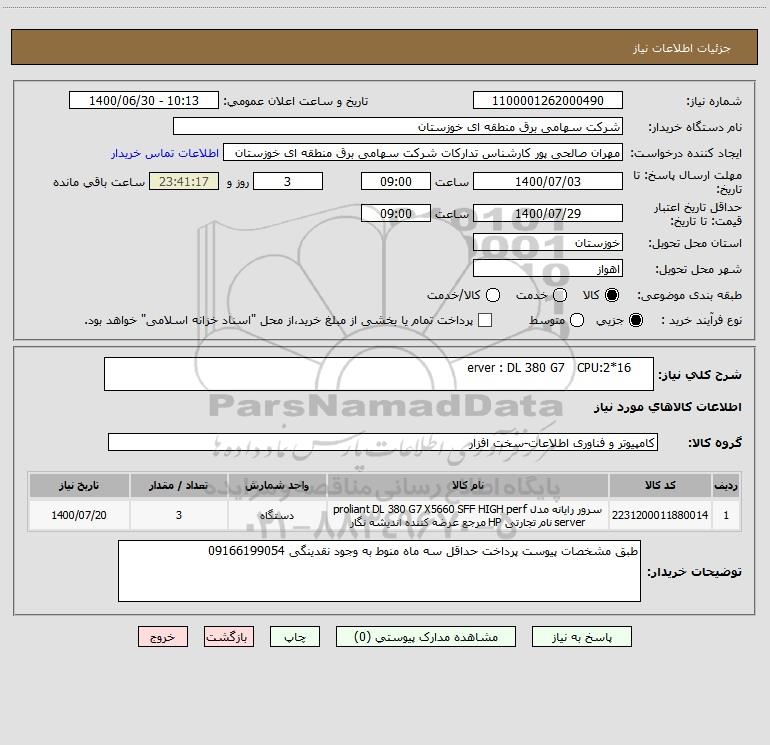Click the ردیف column header

726,486
